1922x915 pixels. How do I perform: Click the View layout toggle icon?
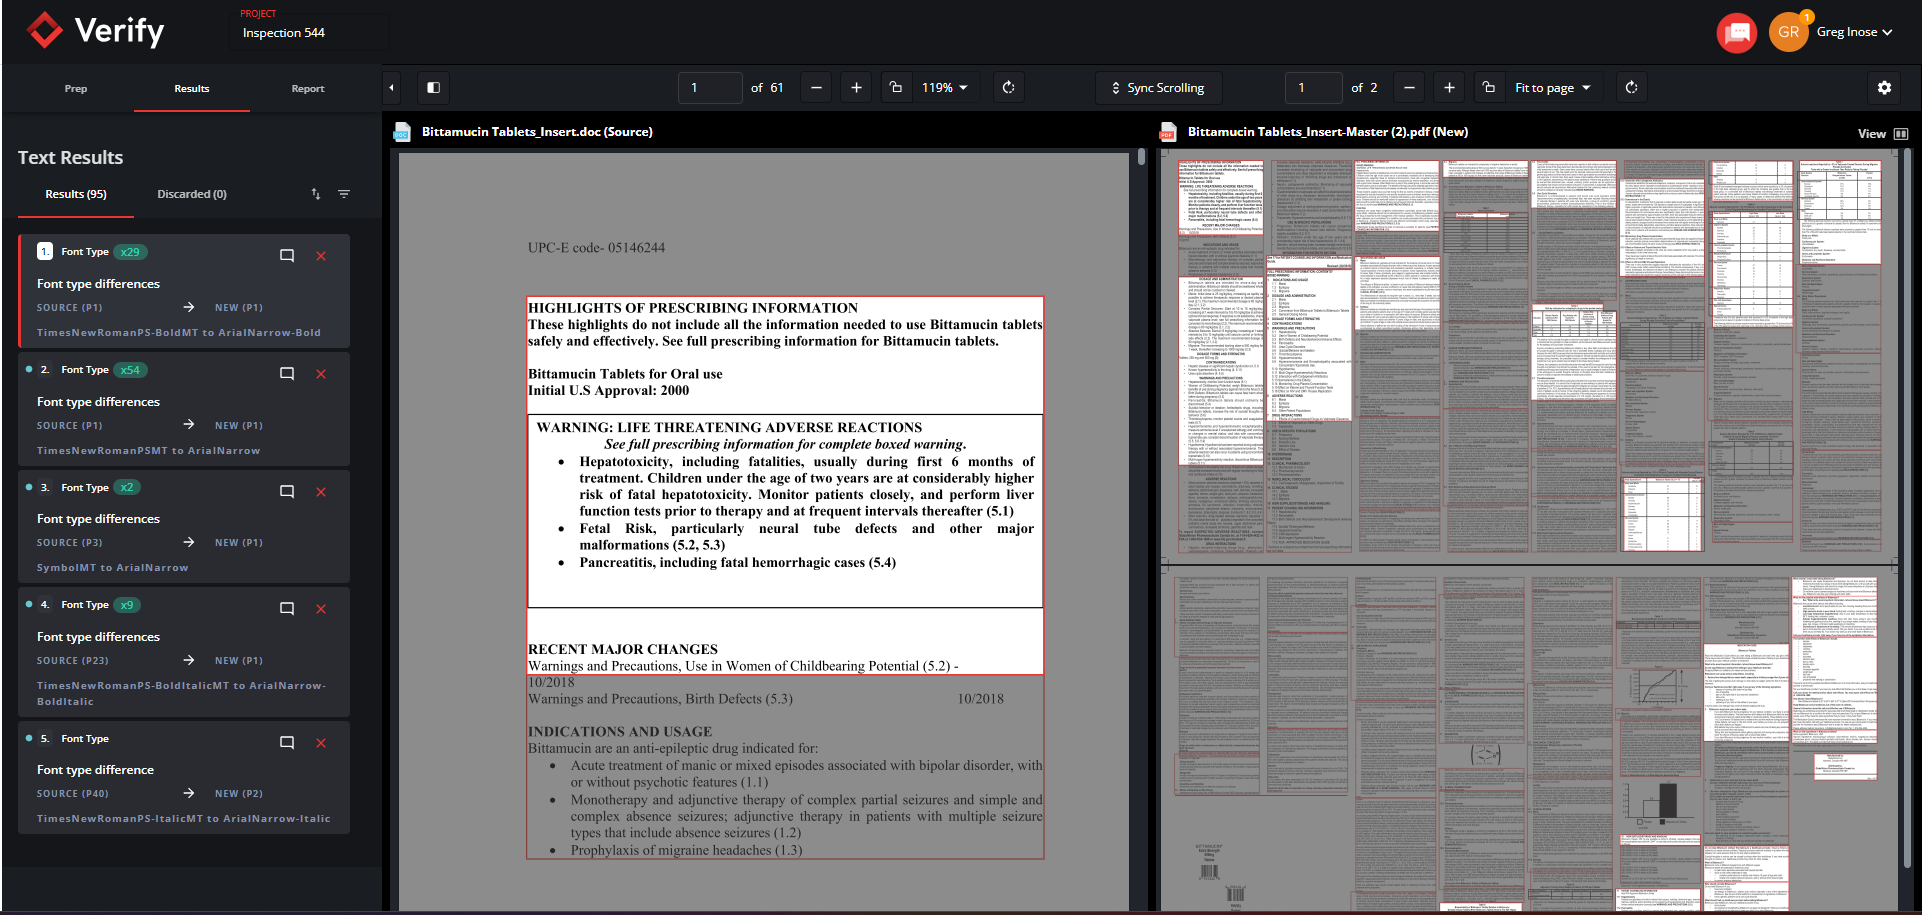1900,134
